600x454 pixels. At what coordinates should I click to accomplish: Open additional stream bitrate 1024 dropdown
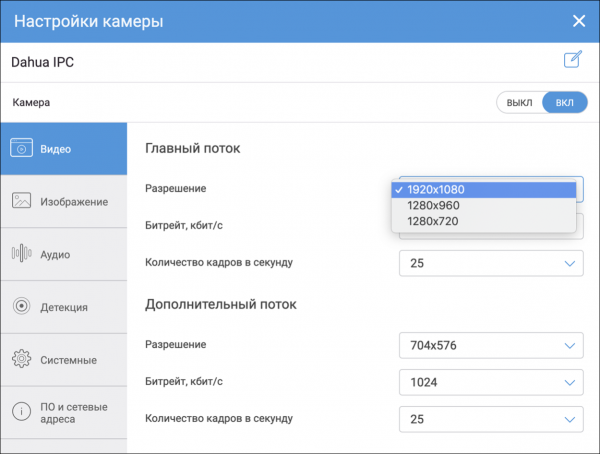click(x=490, y=381)
